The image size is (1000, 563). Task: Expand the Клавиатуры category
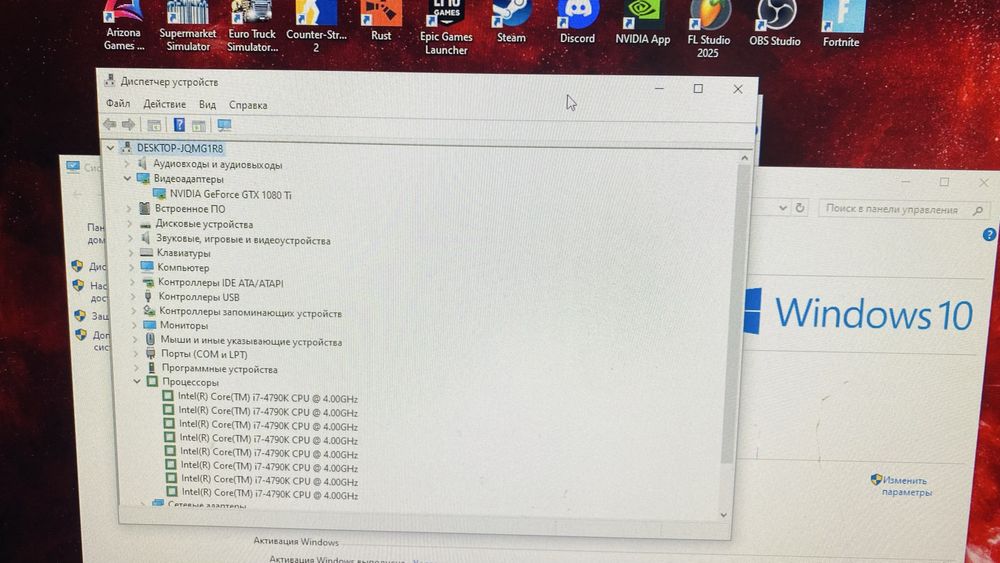tap(131, 253)
